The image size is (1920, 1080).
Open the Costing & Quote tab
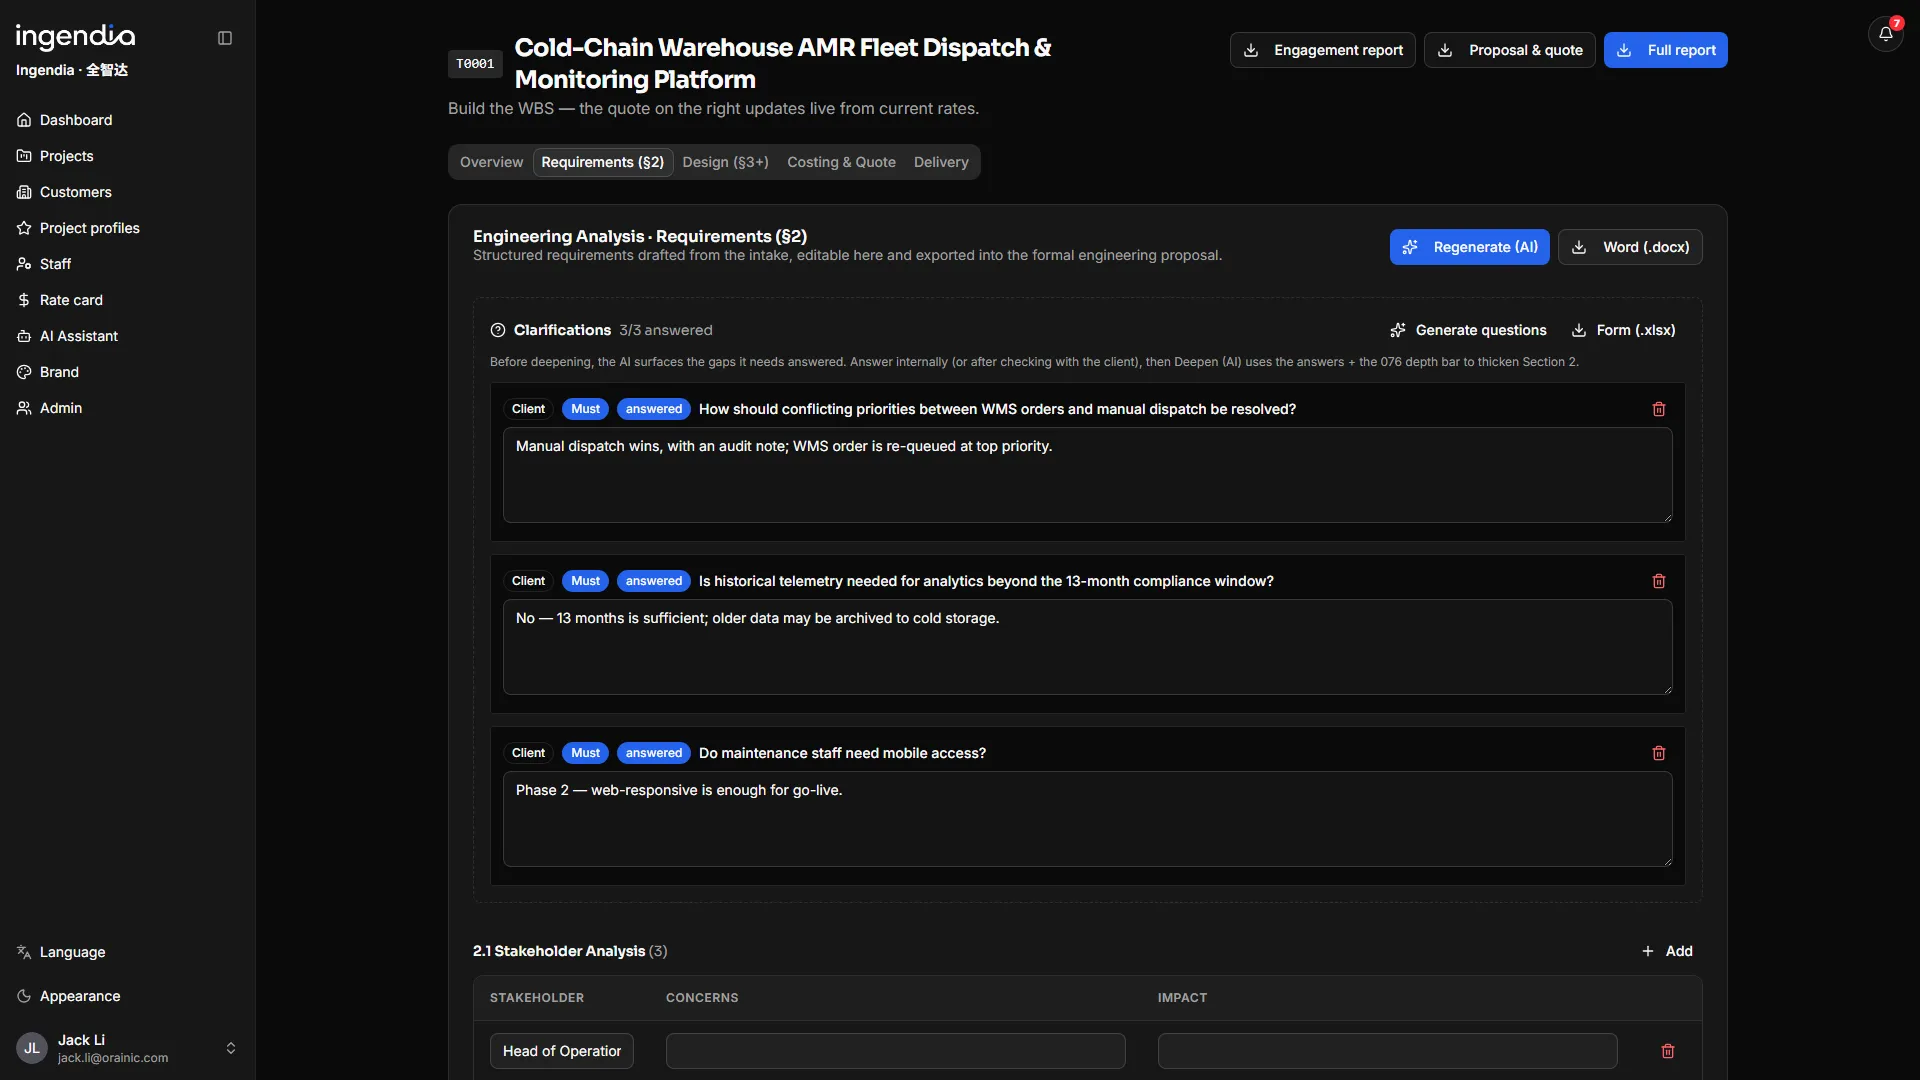(x=841, y=162)
